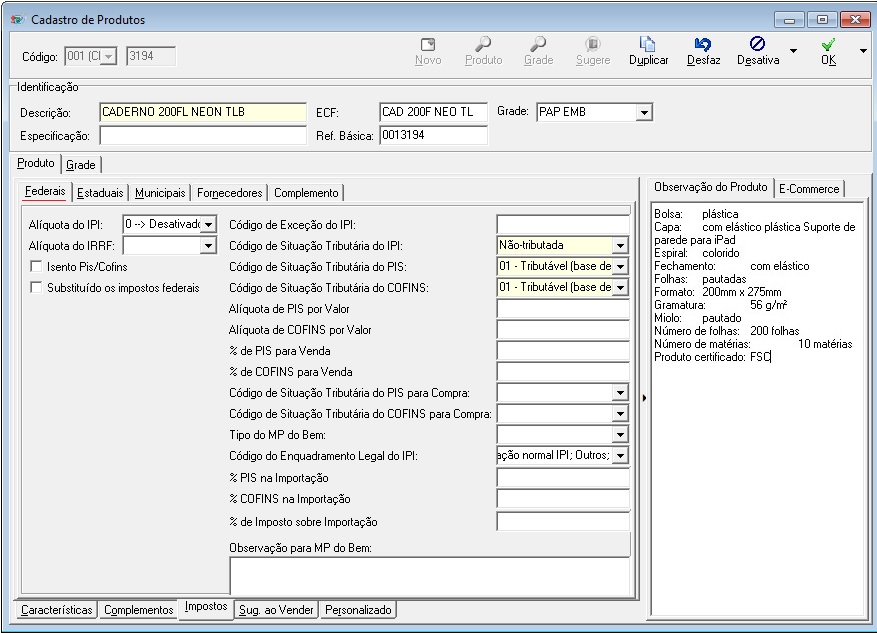Click the app icon in title bar

coord(17,20)
